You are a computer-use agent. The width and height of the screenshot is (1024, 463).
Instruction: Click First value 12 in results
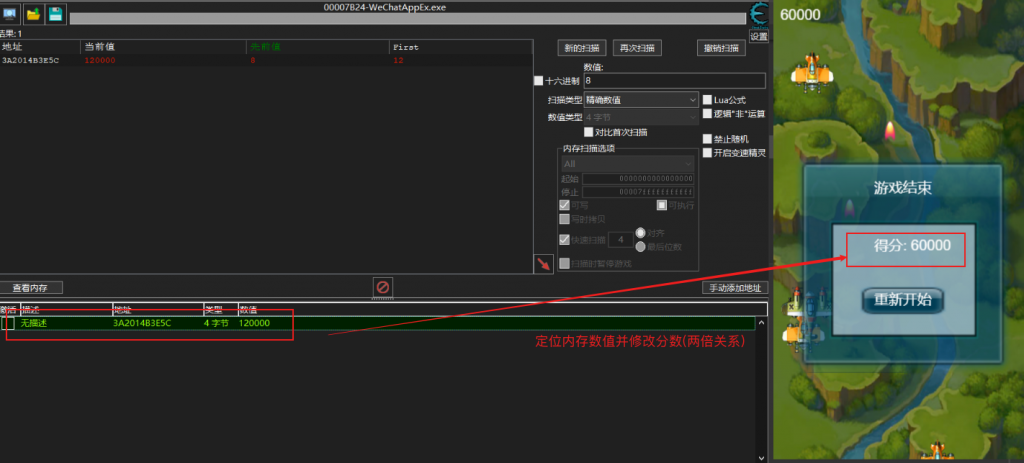tap(398, 60)
